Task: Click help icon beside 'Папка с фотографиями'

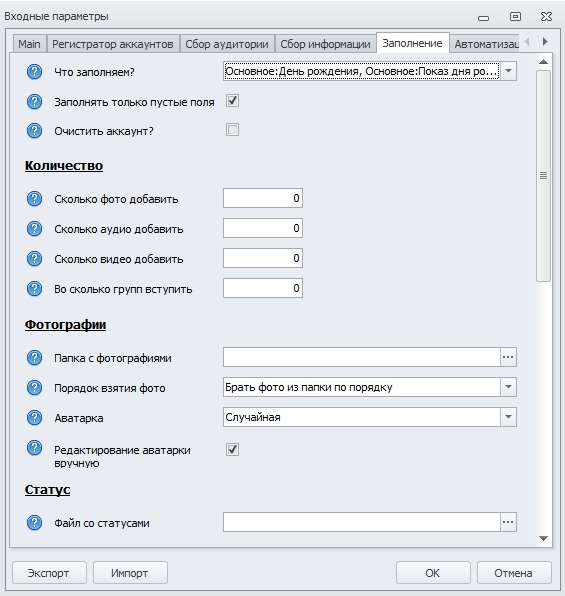Action: [x=34, y=358]
